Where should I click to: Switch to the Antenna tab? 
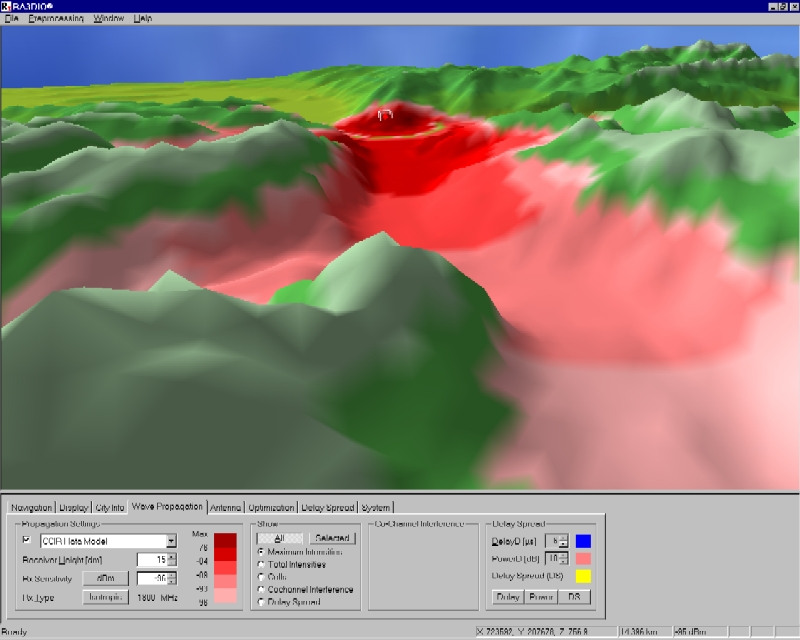(225, 507)
